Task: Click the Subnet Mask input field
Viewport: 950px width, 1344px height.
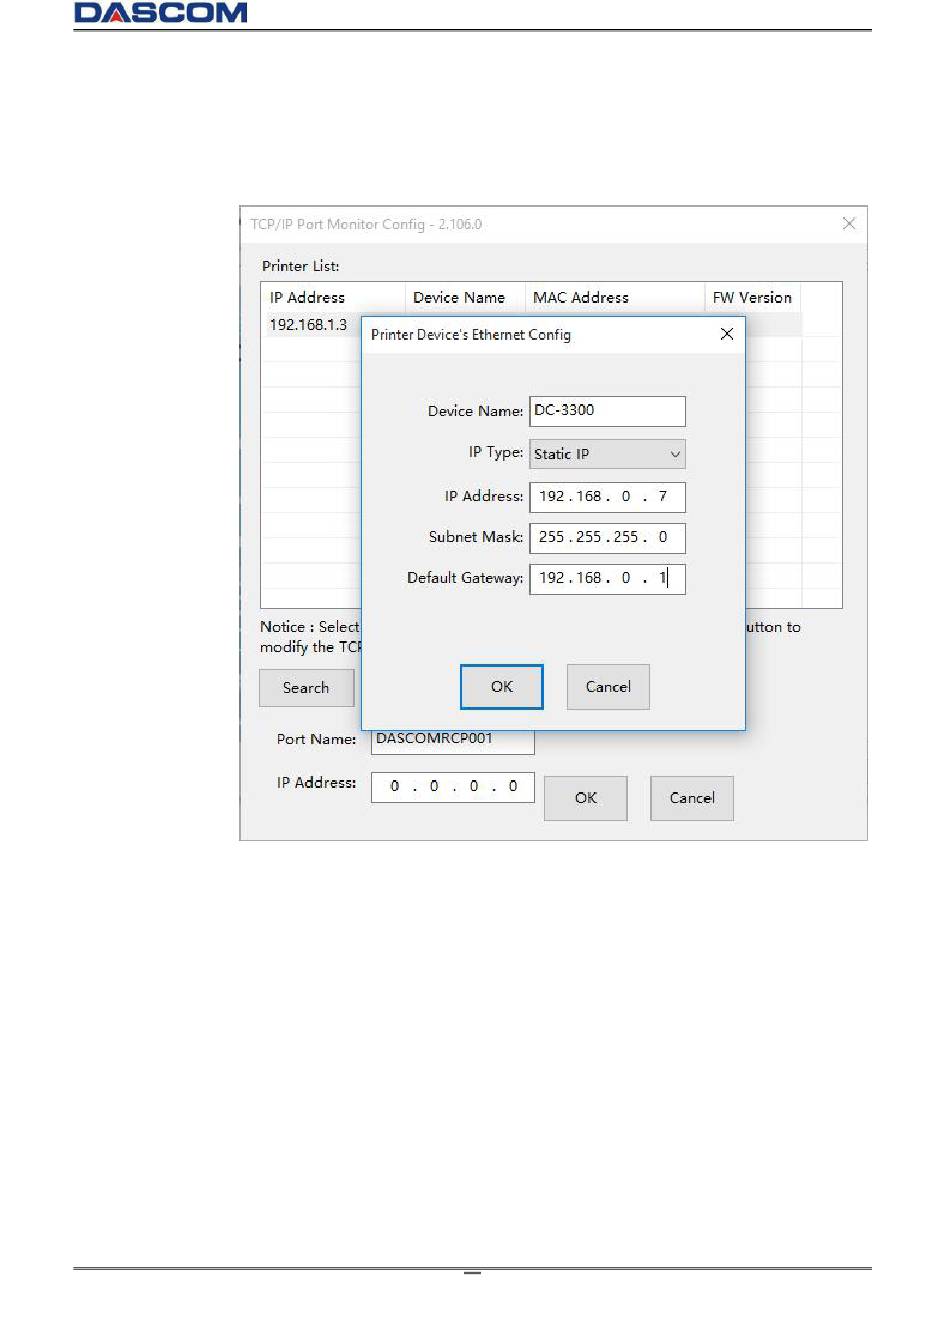Action: click(607, 538)
